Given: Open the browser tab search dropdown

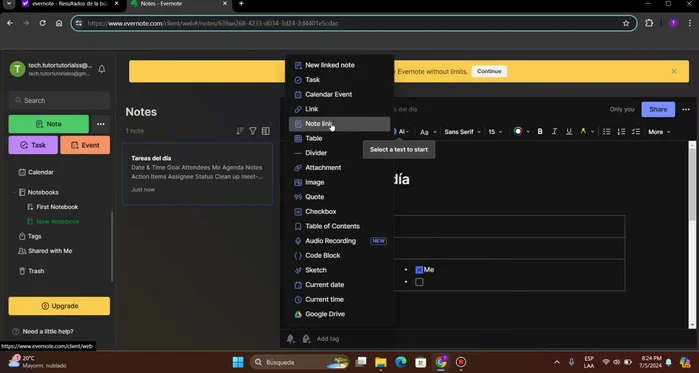Looking at the screenshot, I should coord(8,4).
